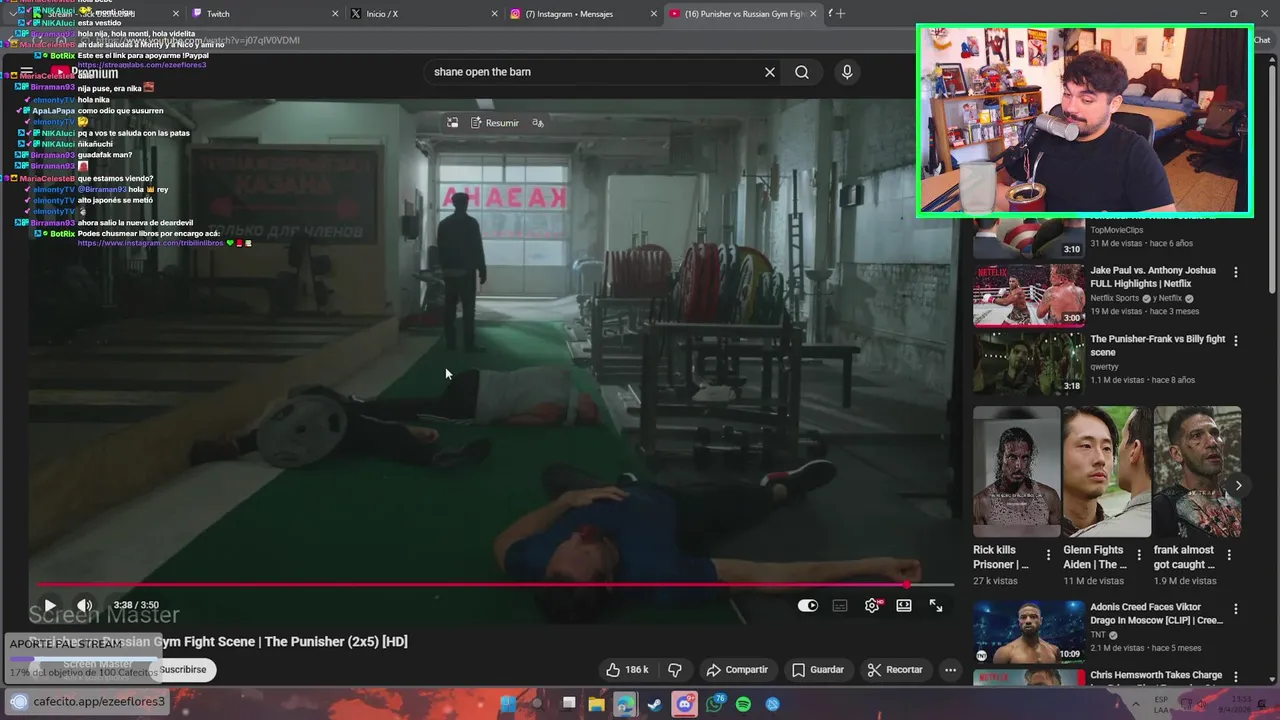The height and width of the screenshot is (720, 1280).
Task: Start voice search with the microphone icon
Action: tap(847, 72)
